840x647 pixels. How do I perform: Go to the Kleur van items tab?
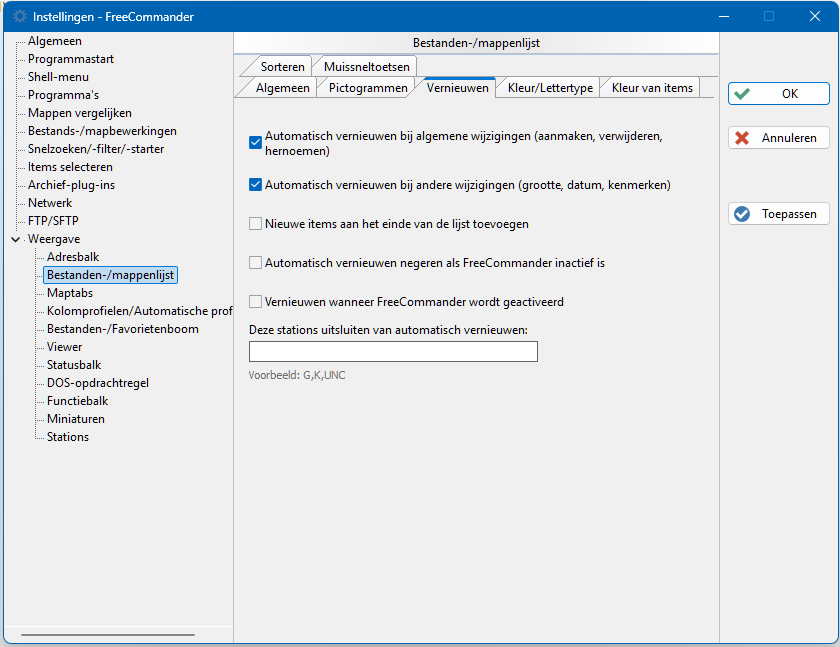[x=652, y=88]
